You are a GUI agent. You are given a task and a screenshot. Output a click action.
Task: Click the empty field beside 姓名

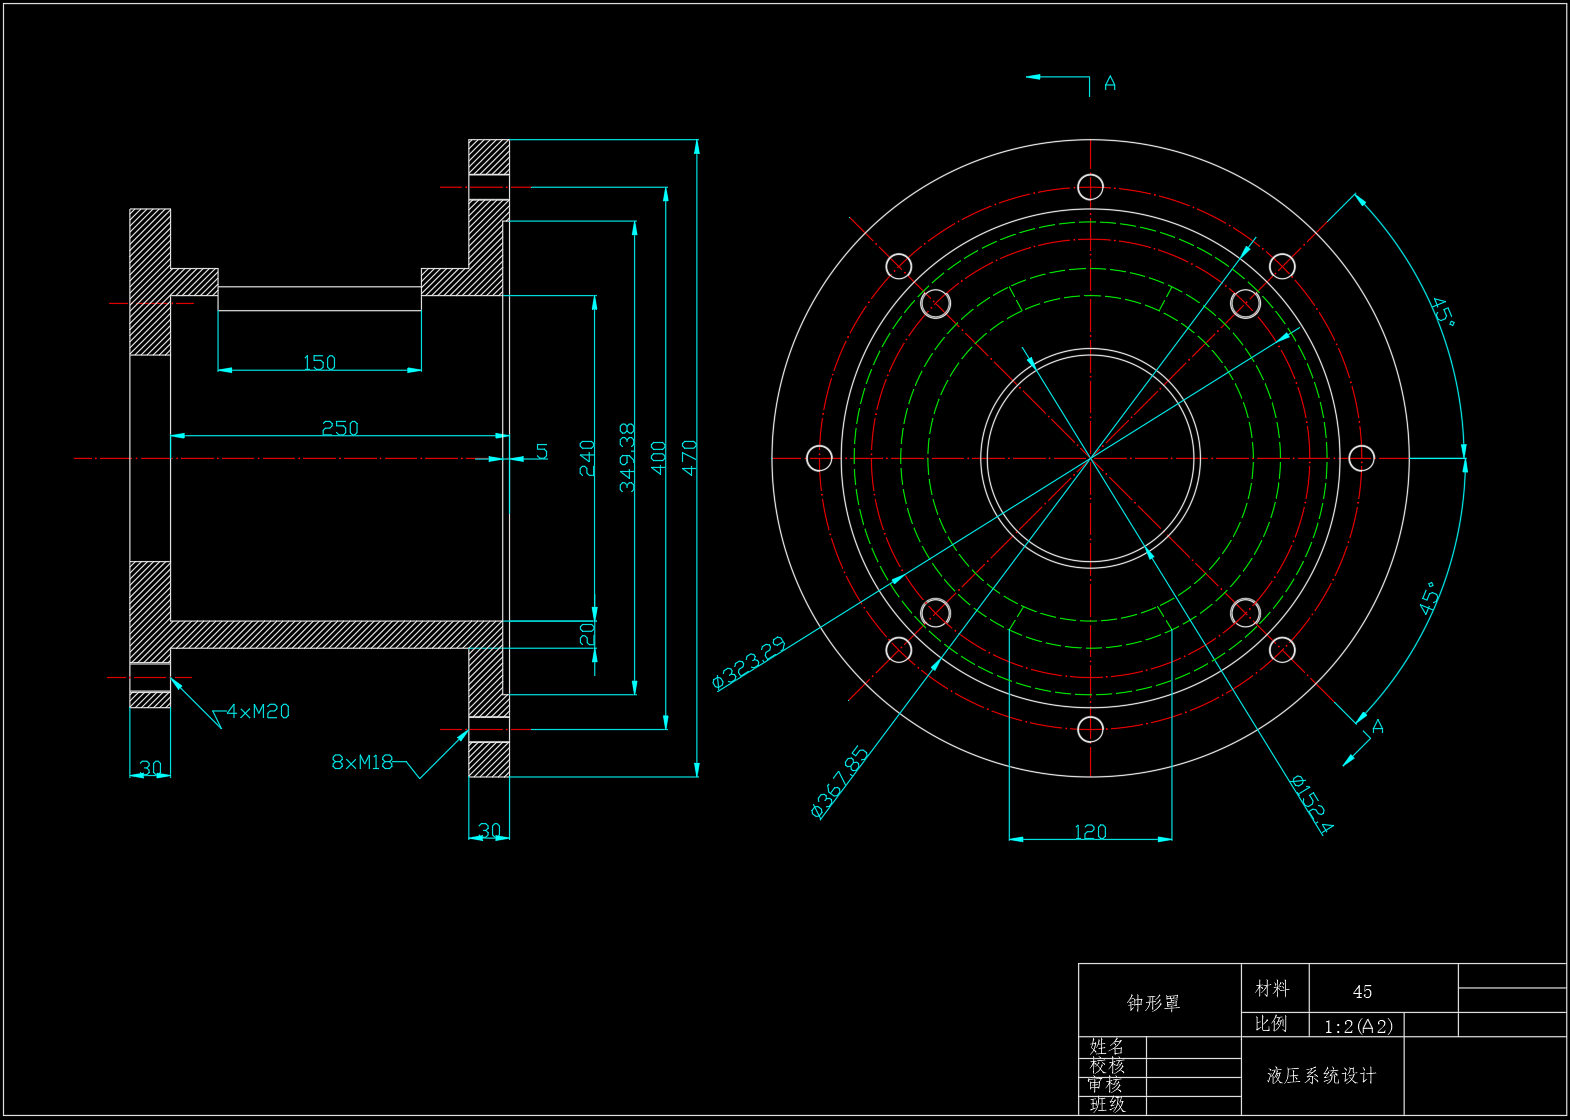(1192, 1047)
